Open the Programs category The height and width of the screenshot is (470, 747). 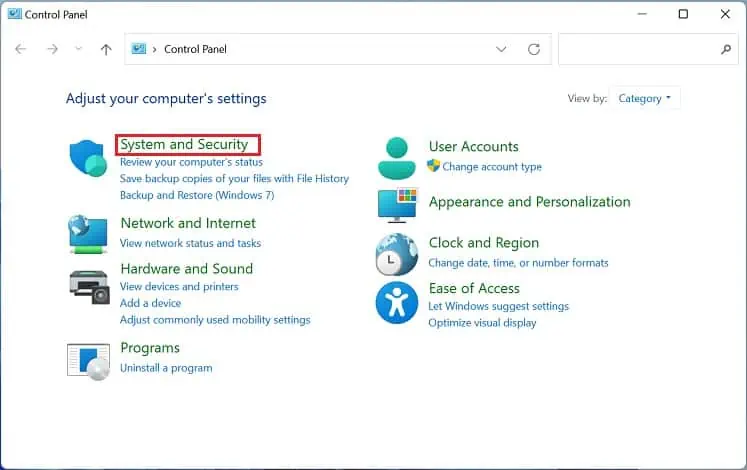150,348
